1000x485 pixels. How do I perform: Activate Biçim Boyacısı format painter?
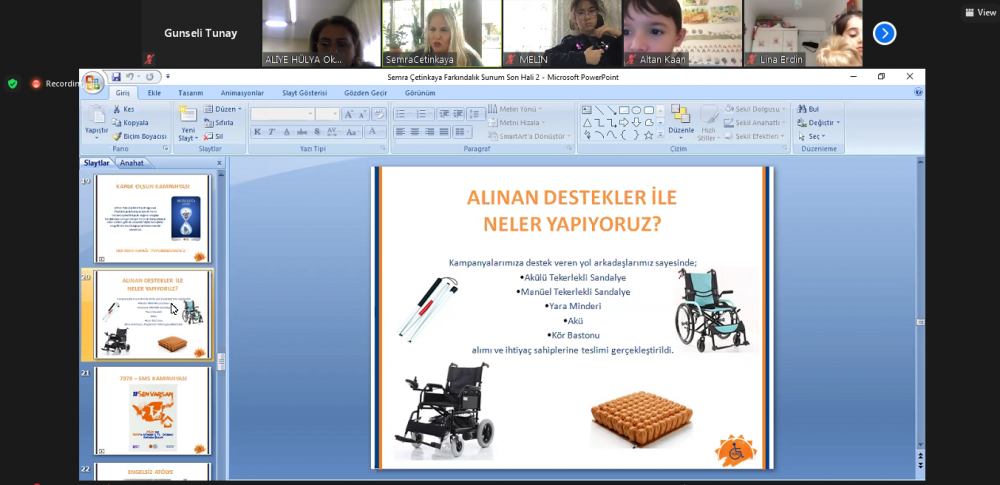click(x=140, y=136)
